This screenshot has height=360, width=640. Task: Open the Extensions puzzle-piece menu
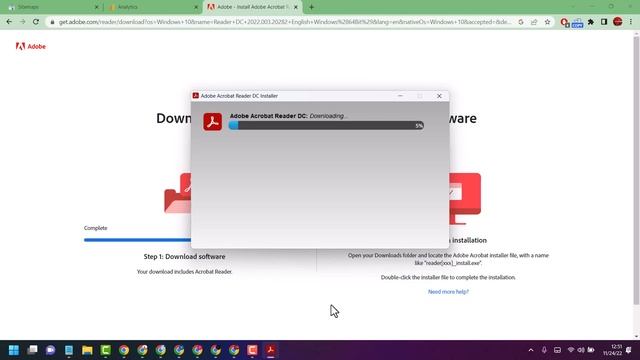(591, 22)
